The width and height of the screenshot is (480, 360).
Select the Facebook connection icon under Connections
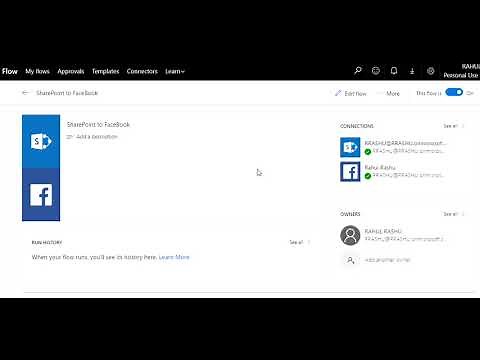point(350,172)
